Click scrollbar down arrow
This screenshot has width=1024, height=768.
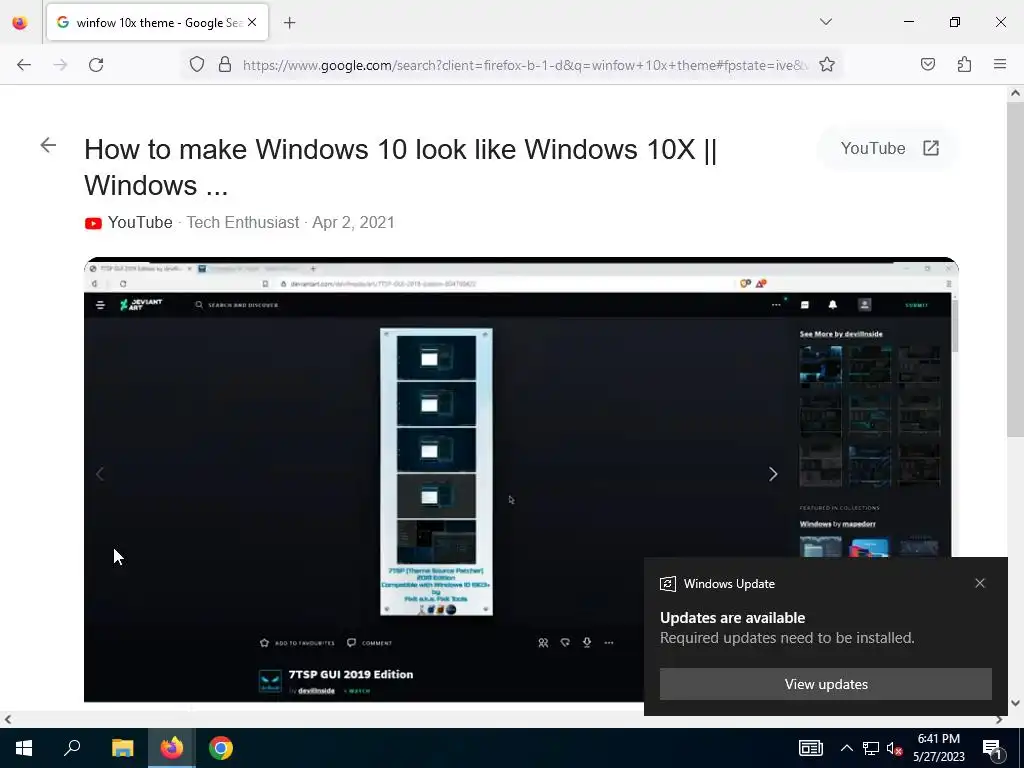click(1015, 703)
